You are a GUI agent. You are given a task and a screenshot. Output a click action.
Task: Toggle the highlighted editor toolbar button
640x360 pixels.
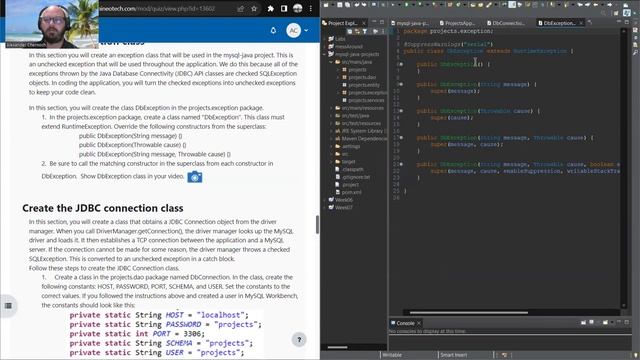coord(512,4)
